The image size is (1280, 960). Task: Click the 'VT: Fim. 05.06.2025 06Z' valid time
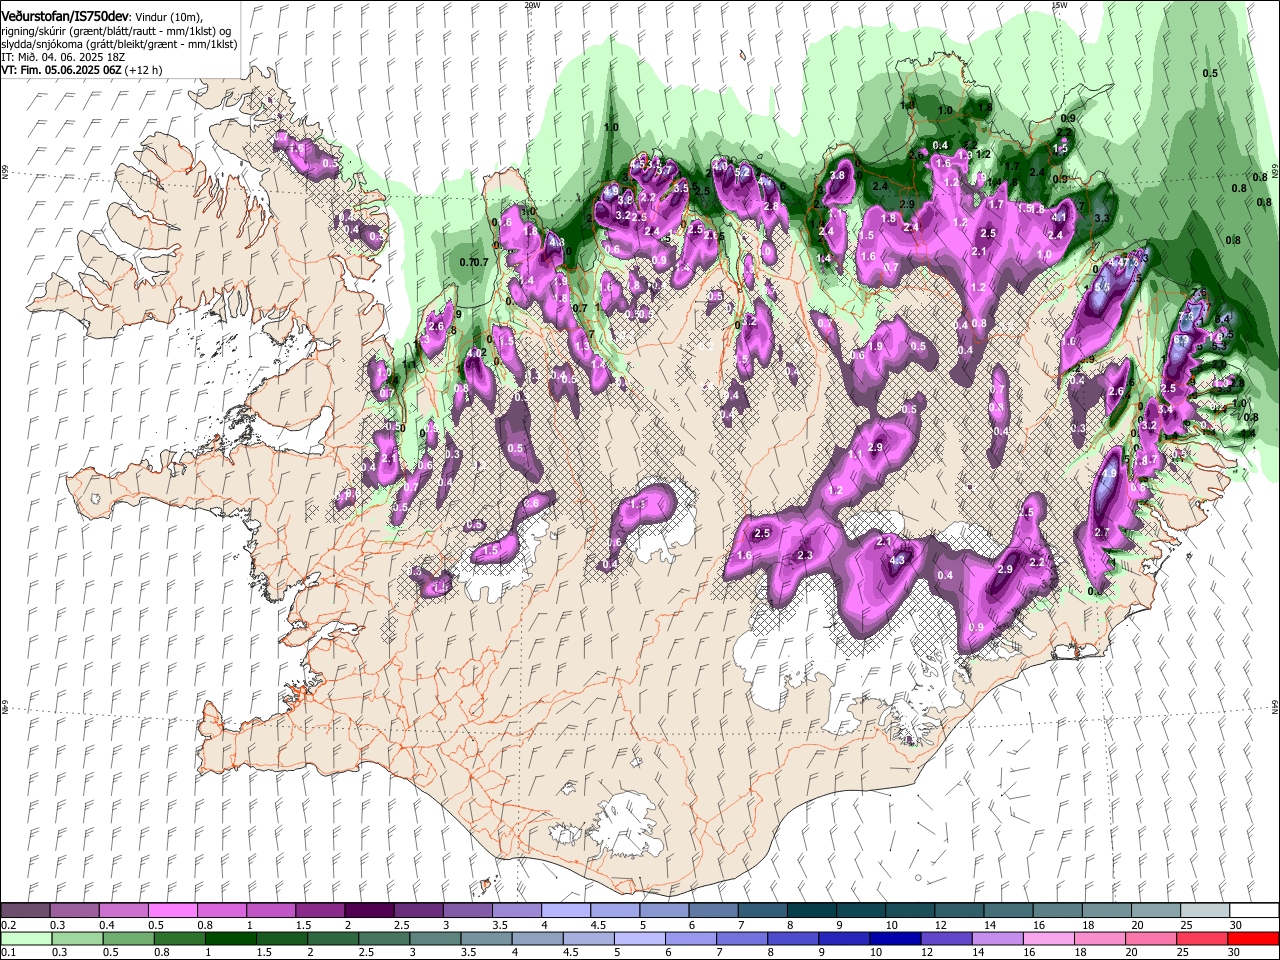[62, 70]
